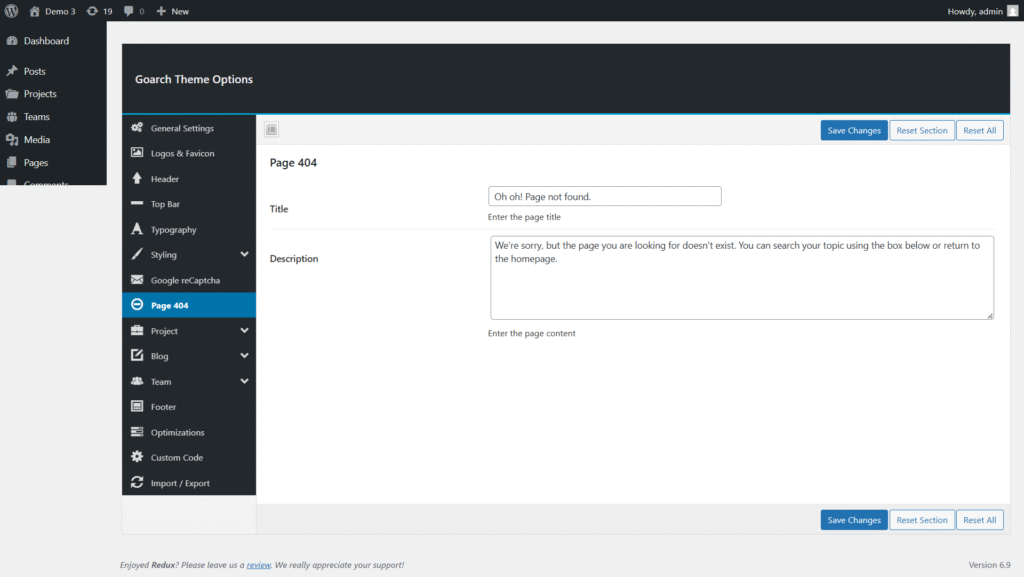Click the Optimizations icon

click(137, 432)
